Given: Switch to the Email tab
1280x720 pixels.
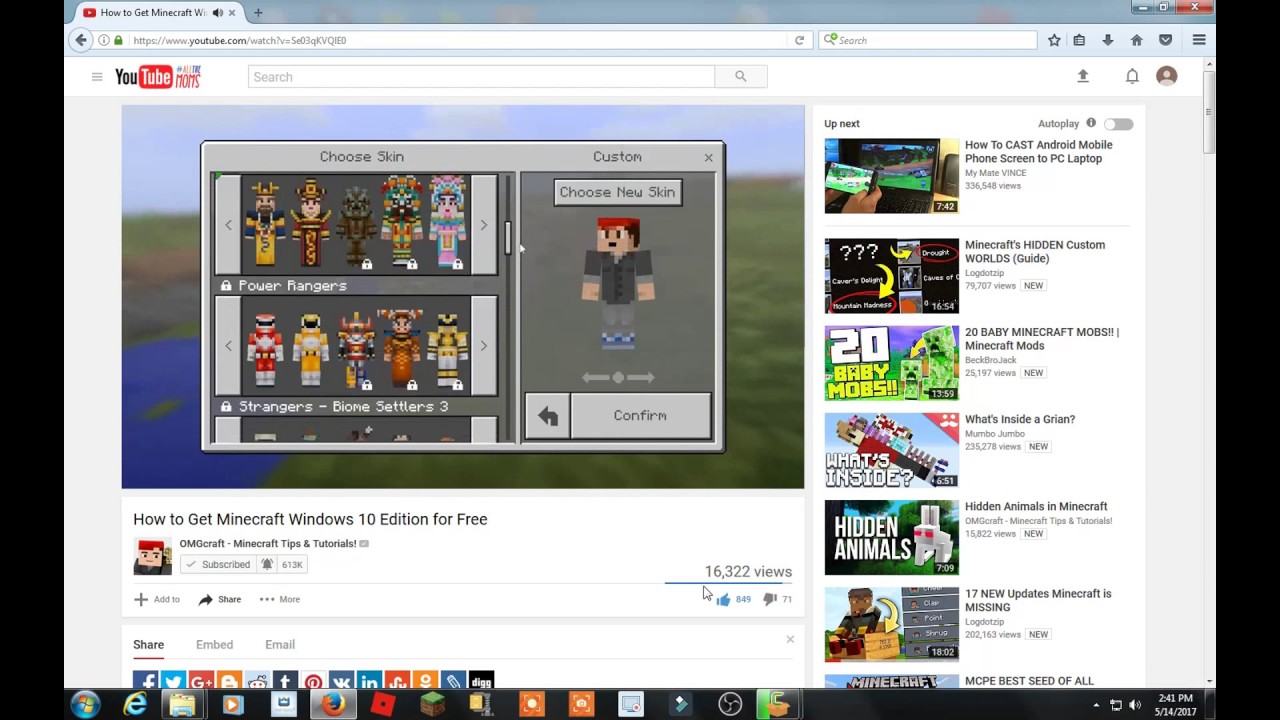Looking at the screenshot, I should point(280,644).
